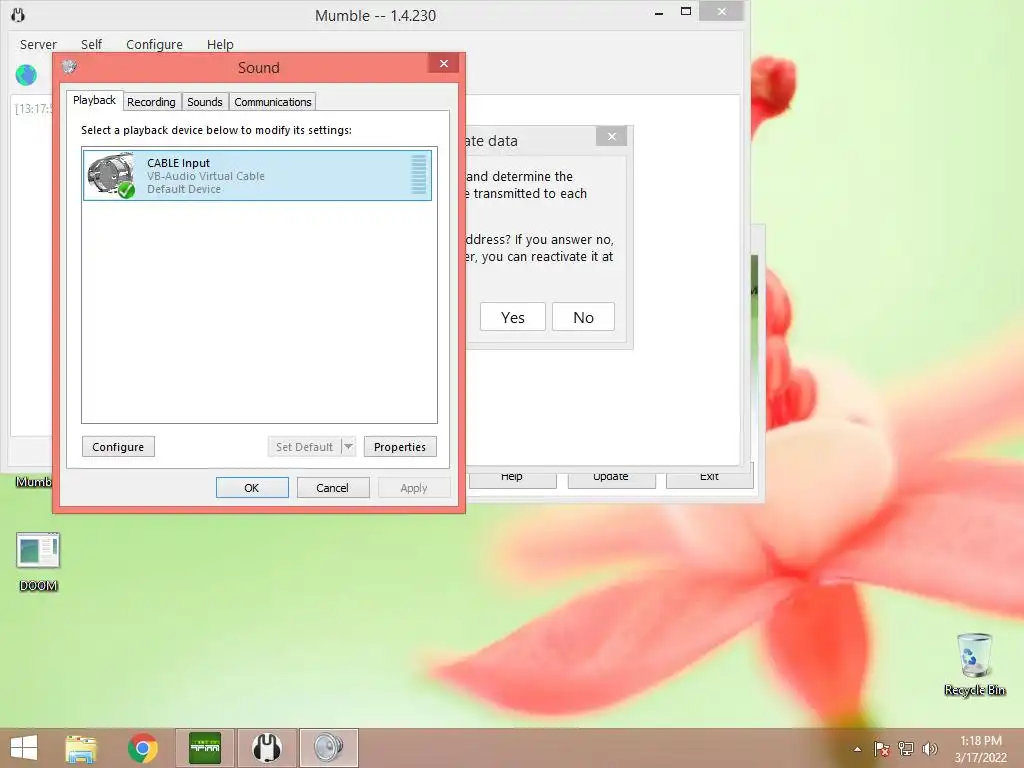Image resolution: width=1024 pixels, height=768 pixels.
Task: Select the Playback tab
Action: click(x=94, y=100)
